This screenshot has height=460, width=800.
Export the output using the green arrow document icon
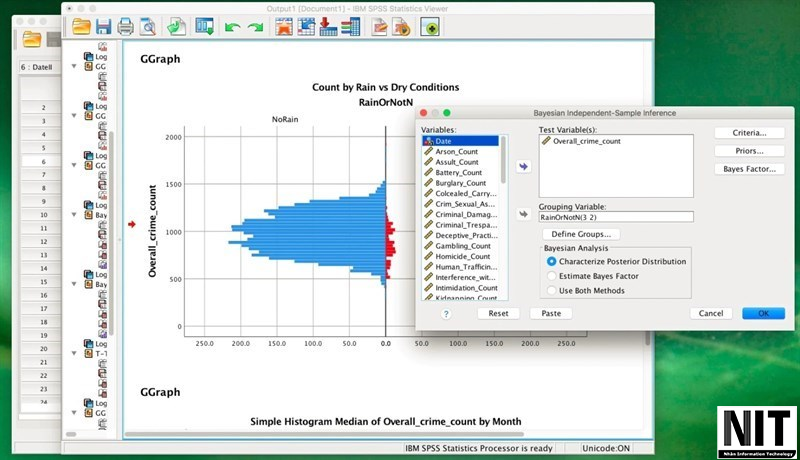coord(177,27)
